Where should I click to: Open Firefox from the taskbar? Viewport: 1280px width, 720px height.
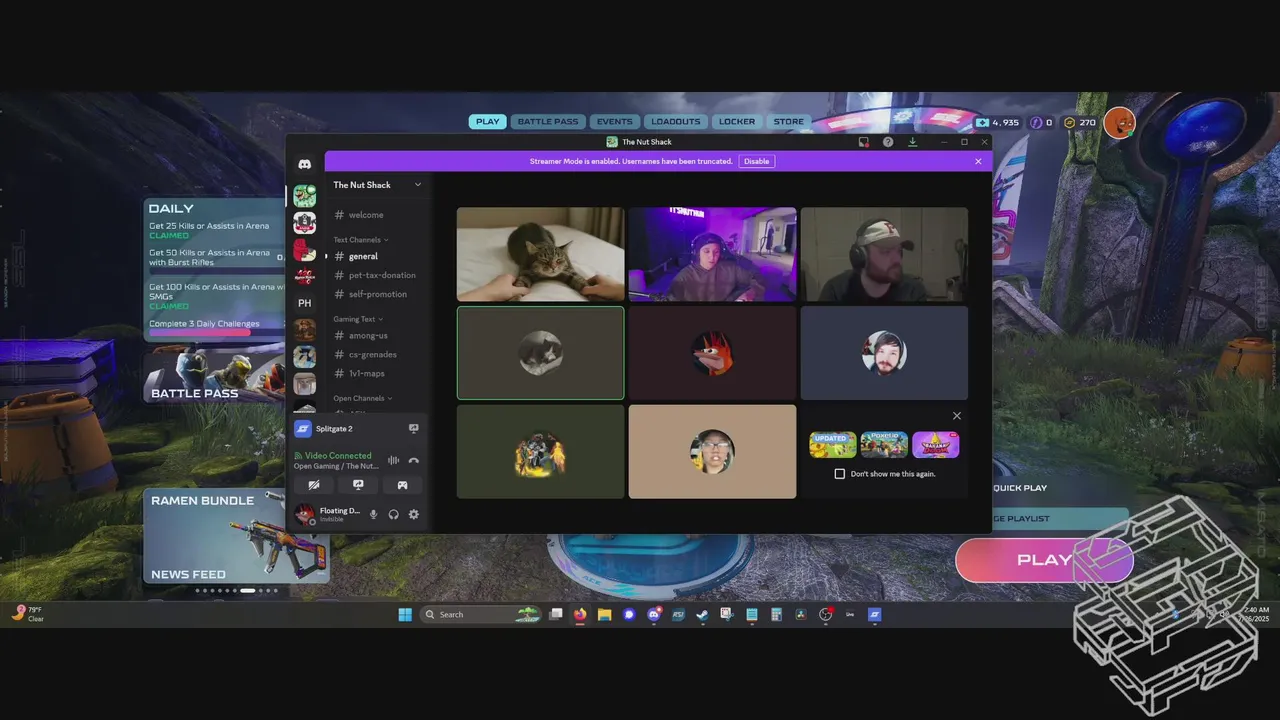[x=579, y=614]
